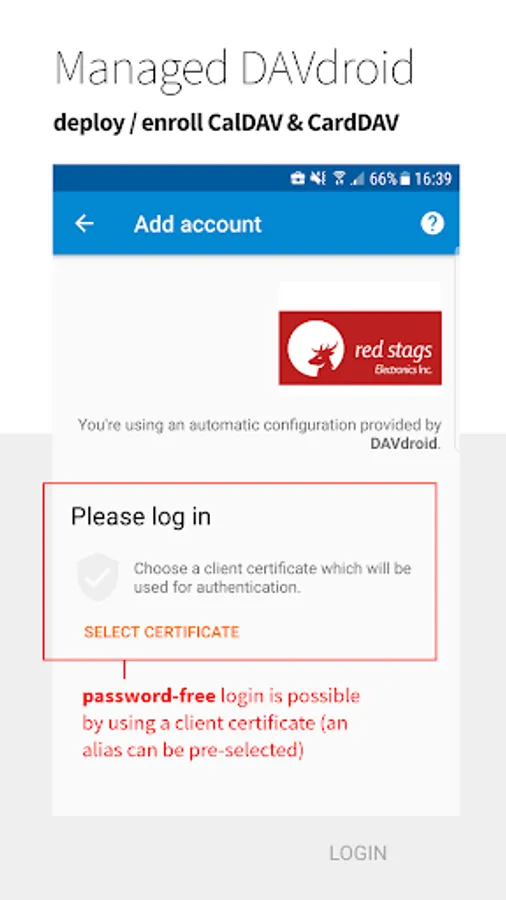The width and height of the screenshot is (506, 900).
Task: Tap the white stag emblem in the logo
Action: click(316, 348)
